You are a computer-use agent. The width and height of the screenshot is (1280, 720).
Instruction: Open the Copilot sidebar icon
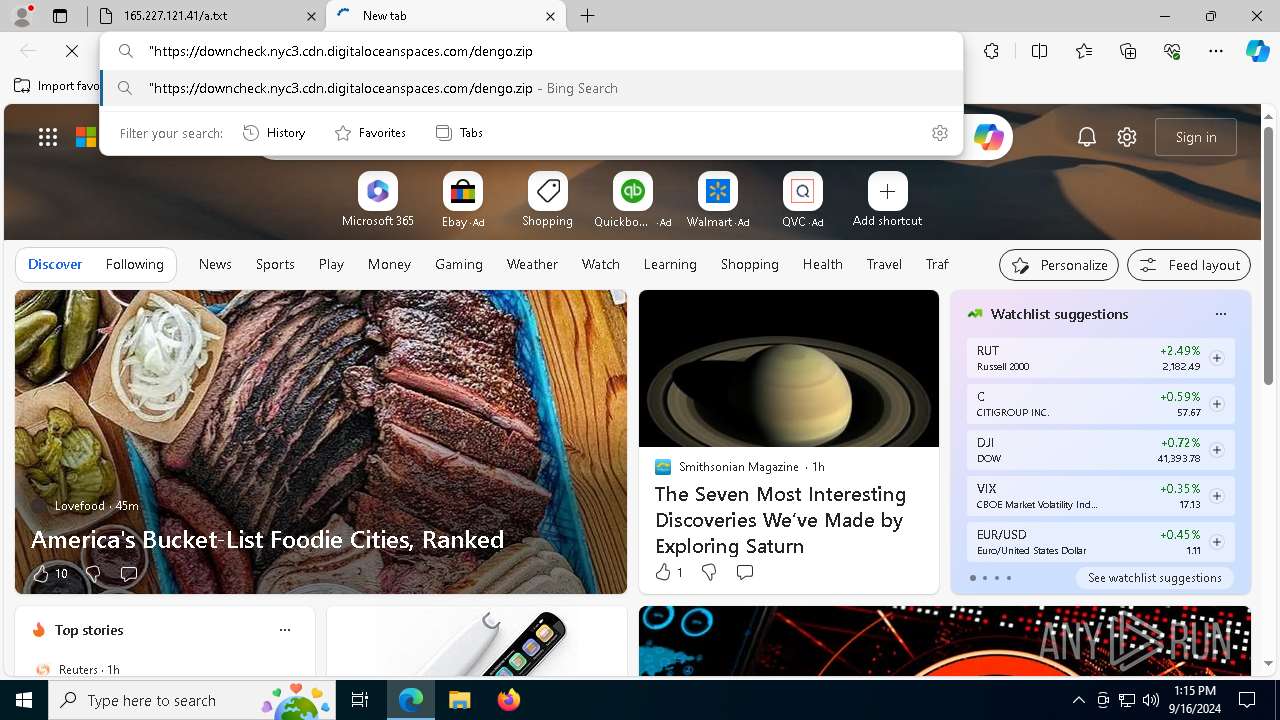pyautogui.click(x=1257, y=51)
